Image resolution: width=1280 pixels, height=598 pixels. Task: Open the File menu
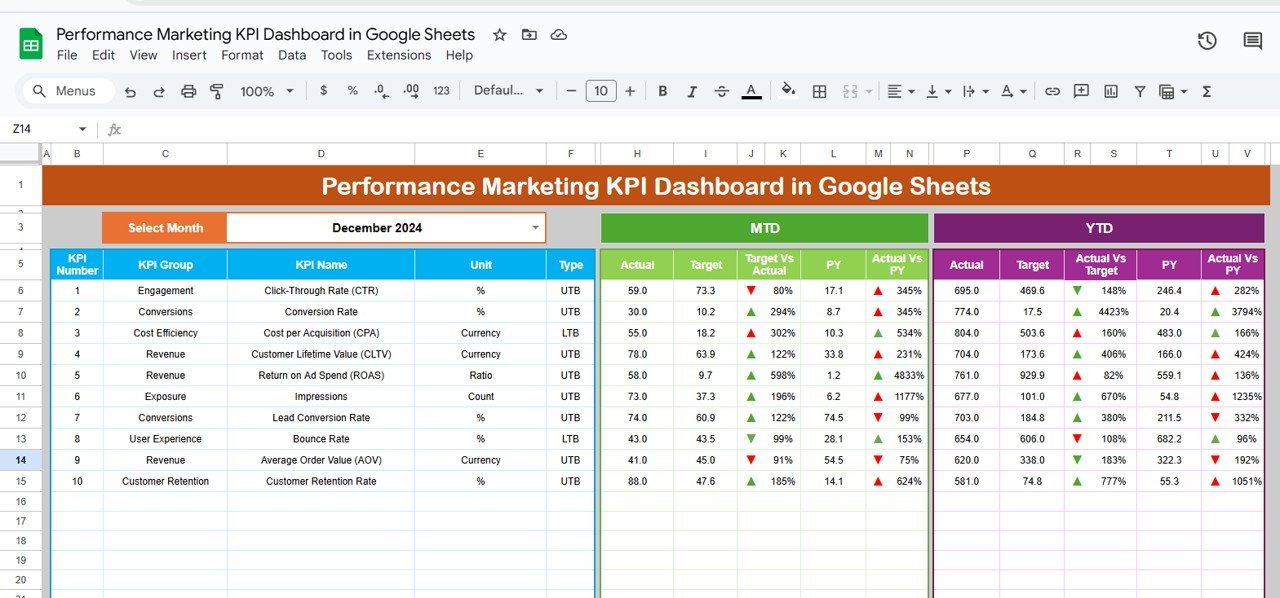point(67,55)
